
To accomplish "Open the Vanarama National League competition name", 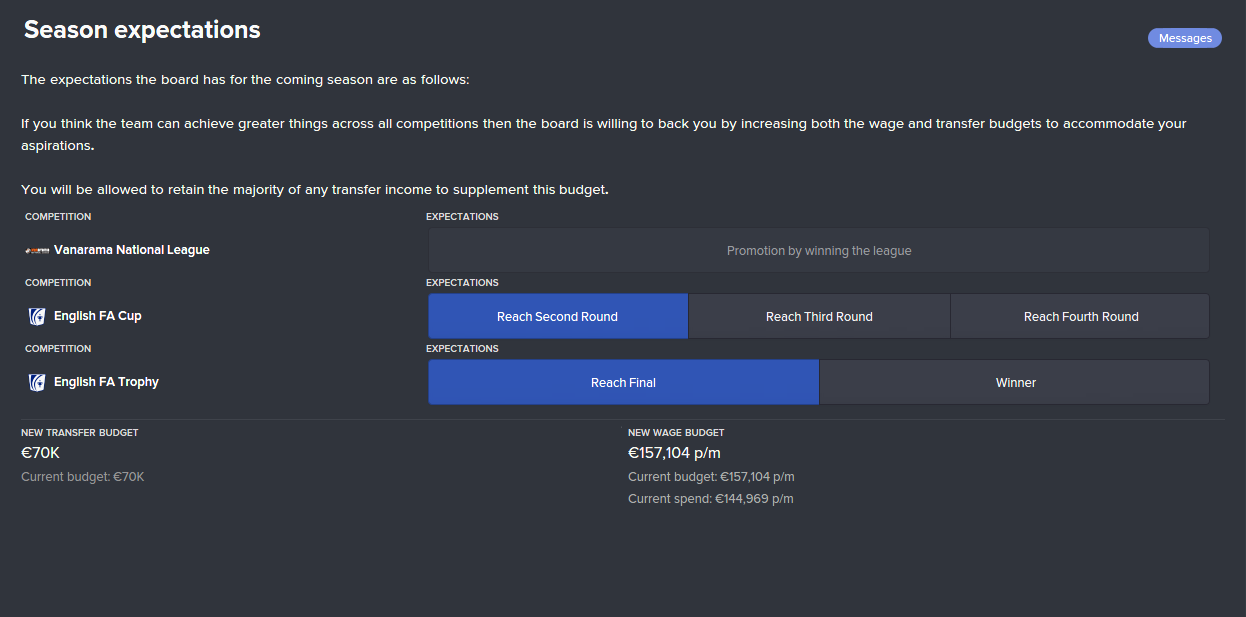I will pos(131,250).
